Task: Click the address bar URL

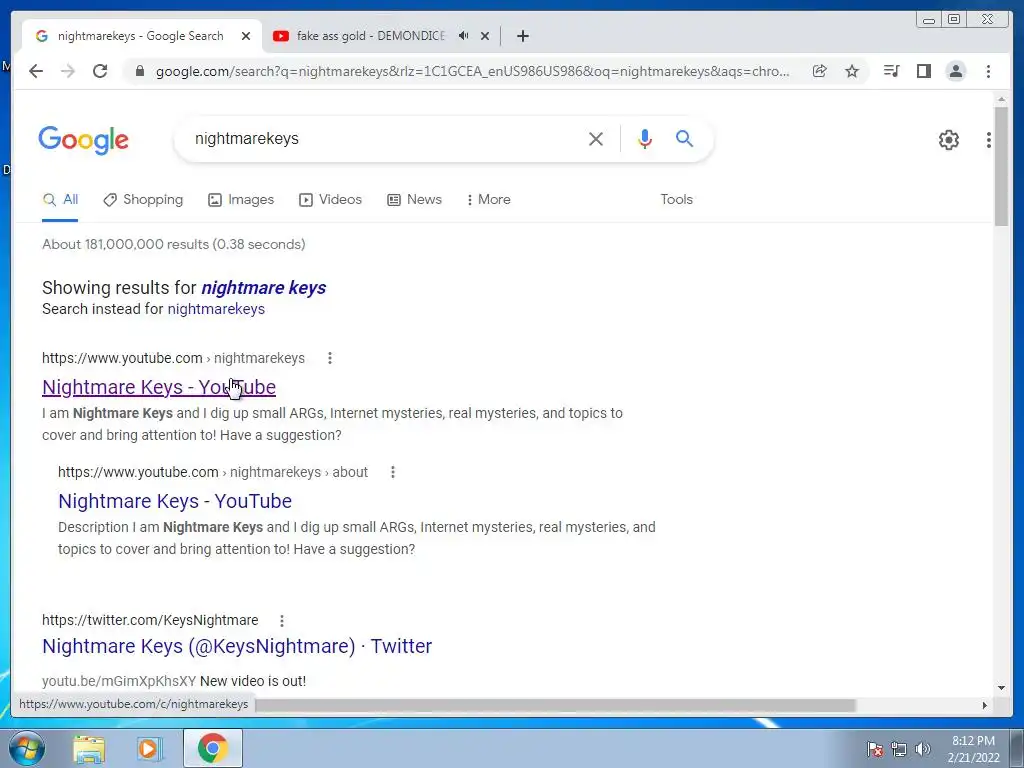Action: 472,71
